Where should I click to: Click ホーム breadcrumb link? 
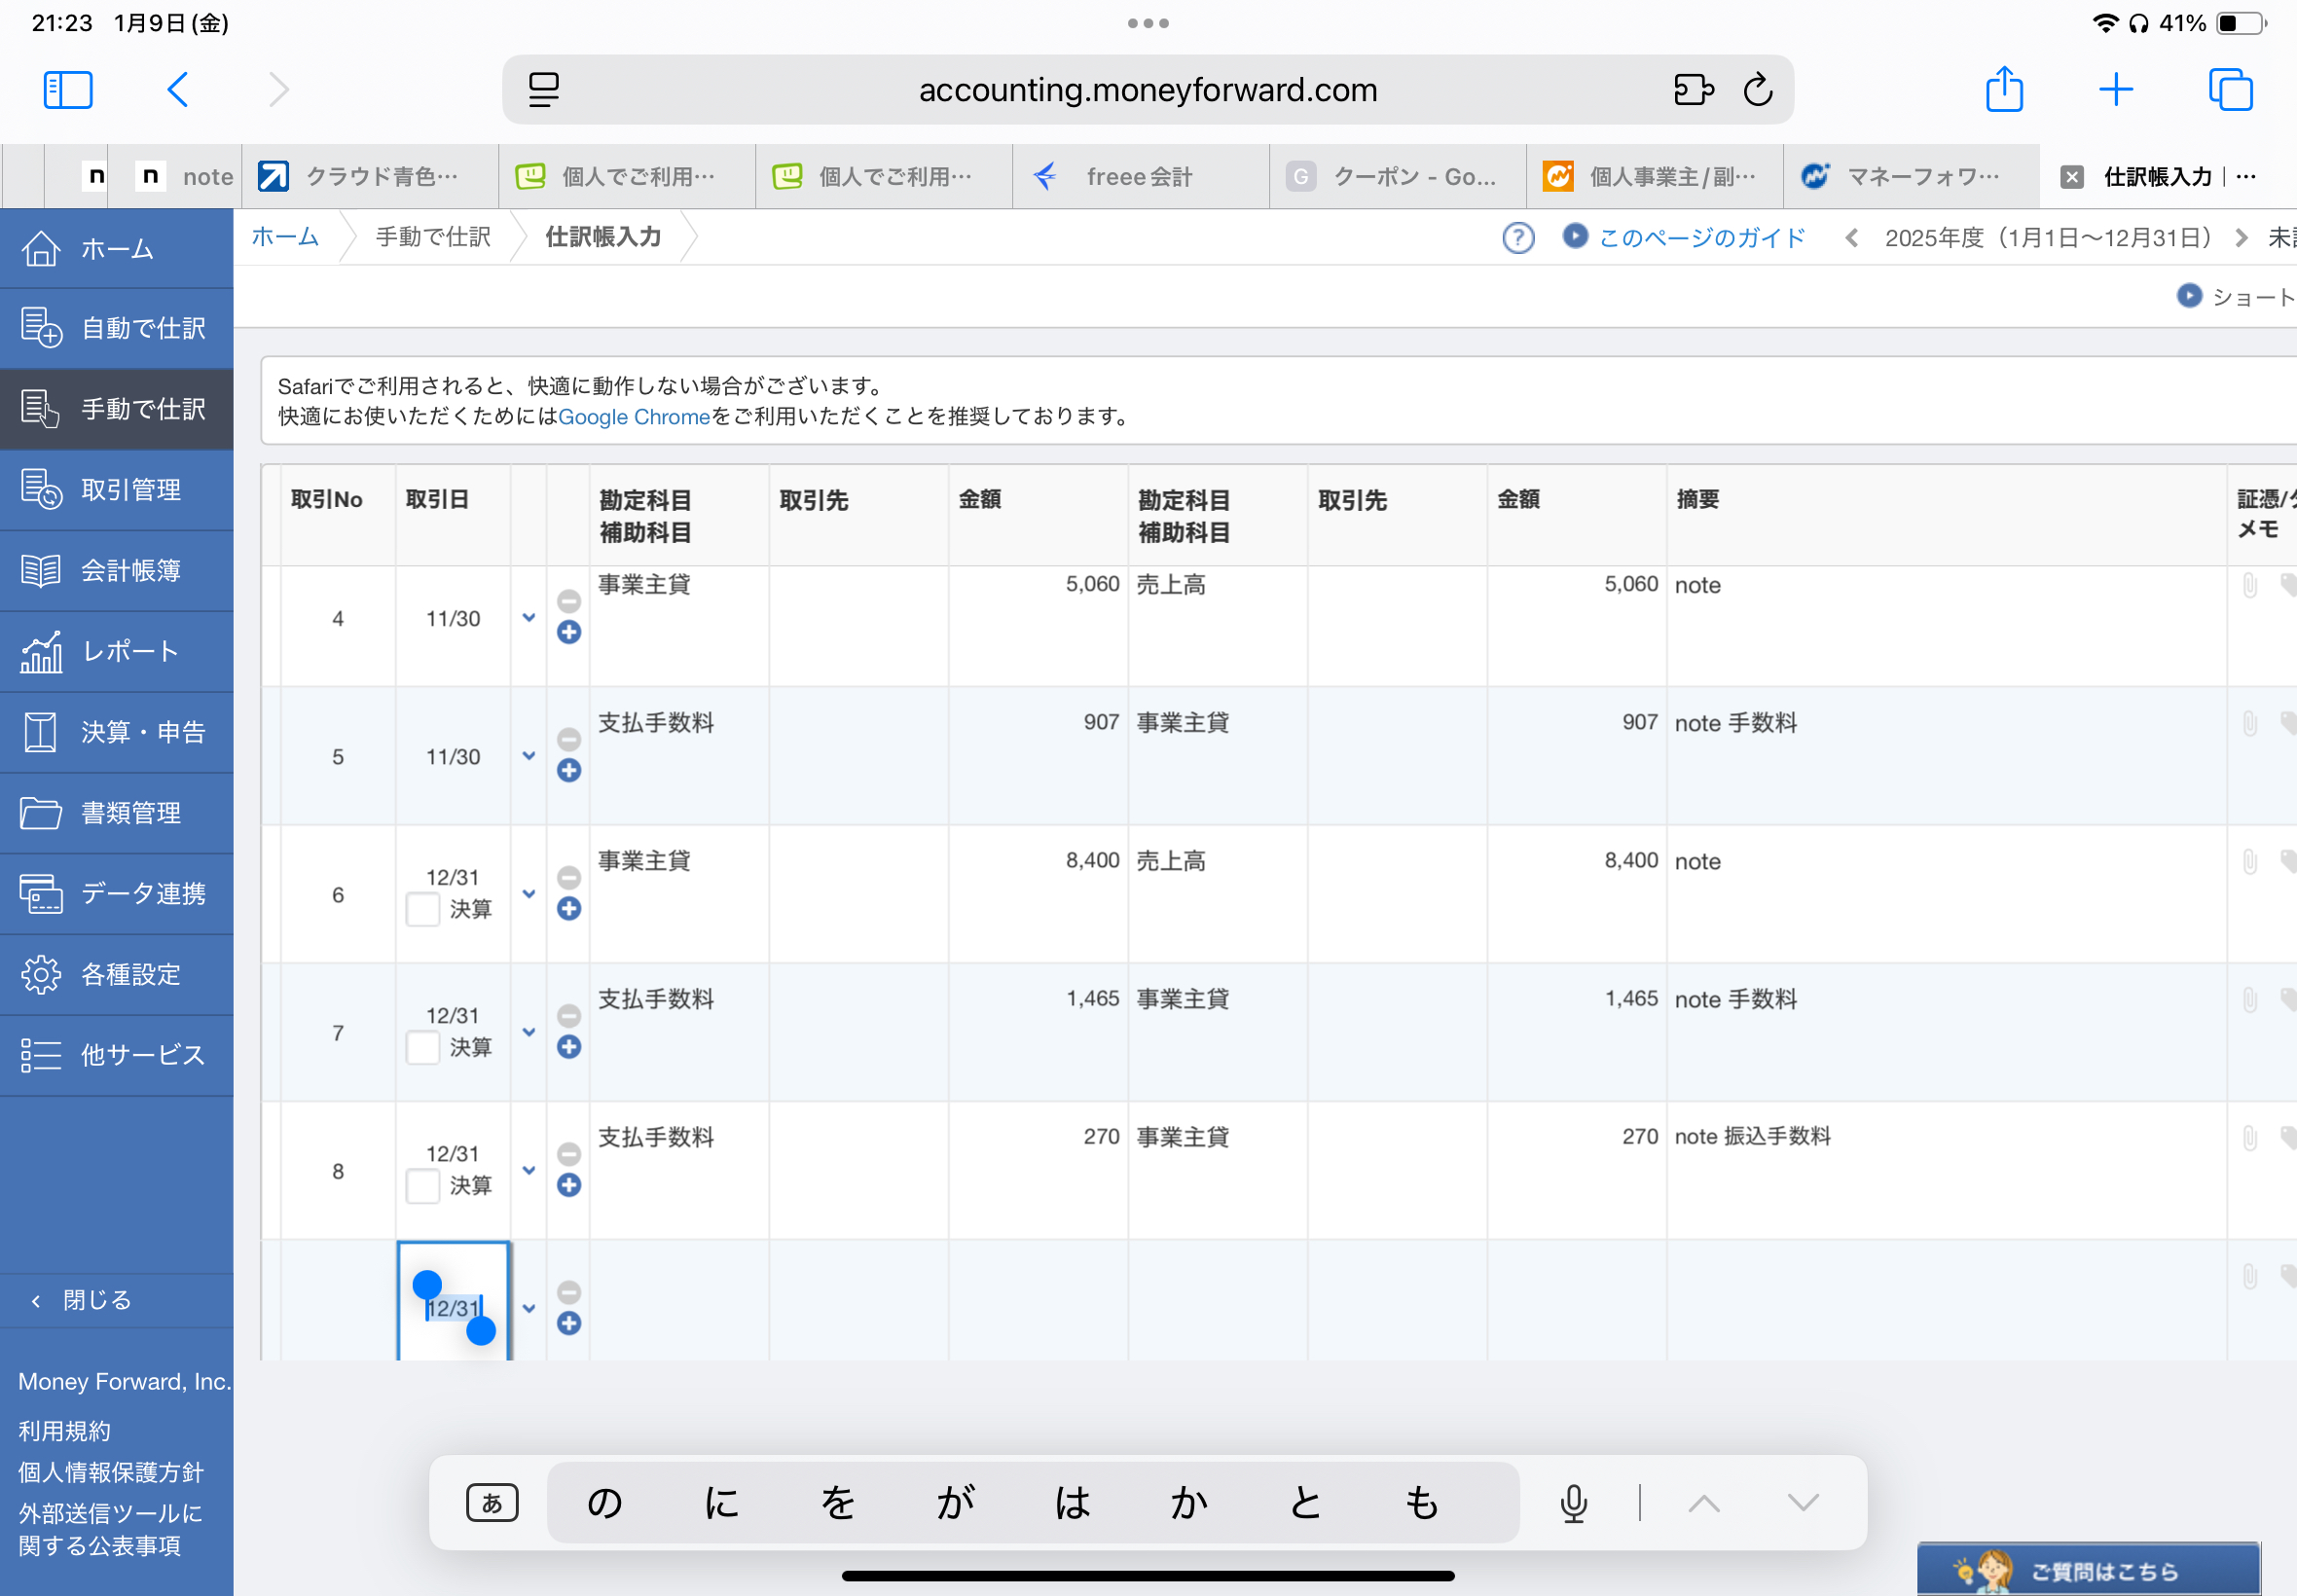point(285,237)
